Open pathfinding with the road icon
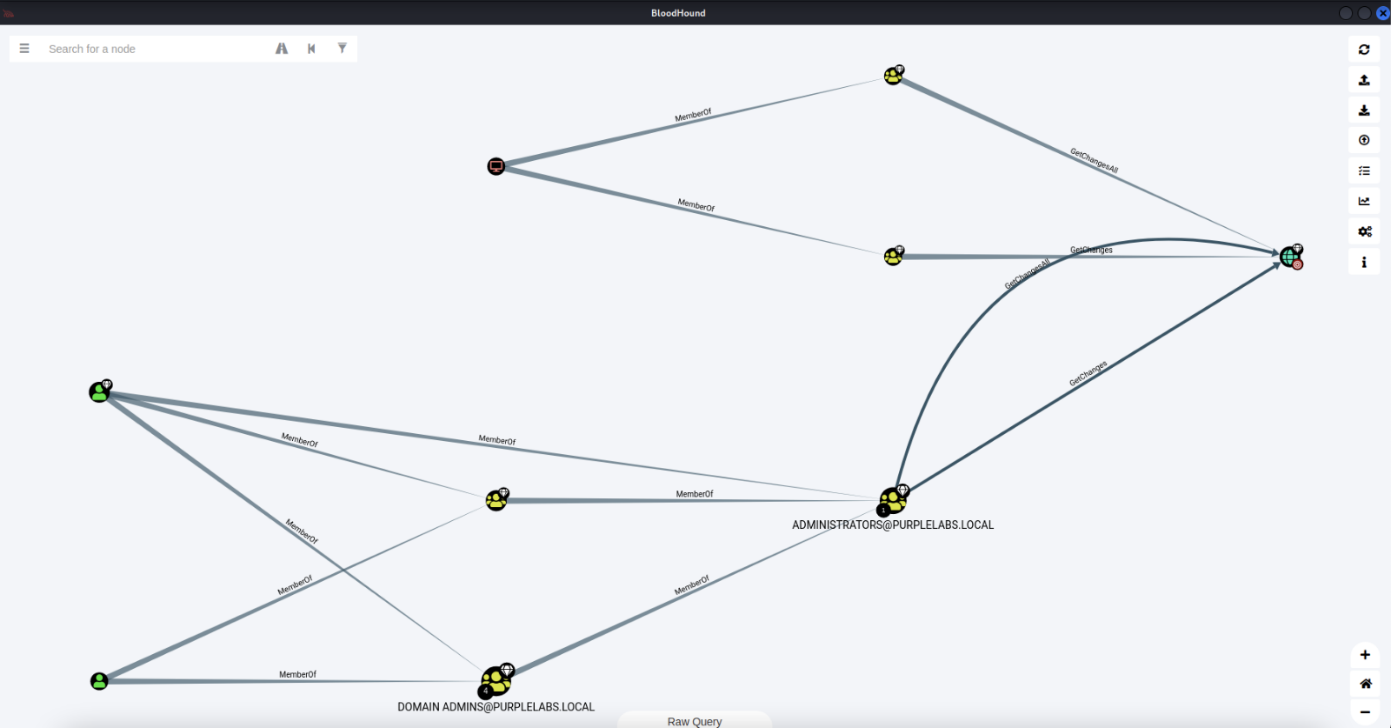This screenshot has width=1391, height=728. pos(282,48)
